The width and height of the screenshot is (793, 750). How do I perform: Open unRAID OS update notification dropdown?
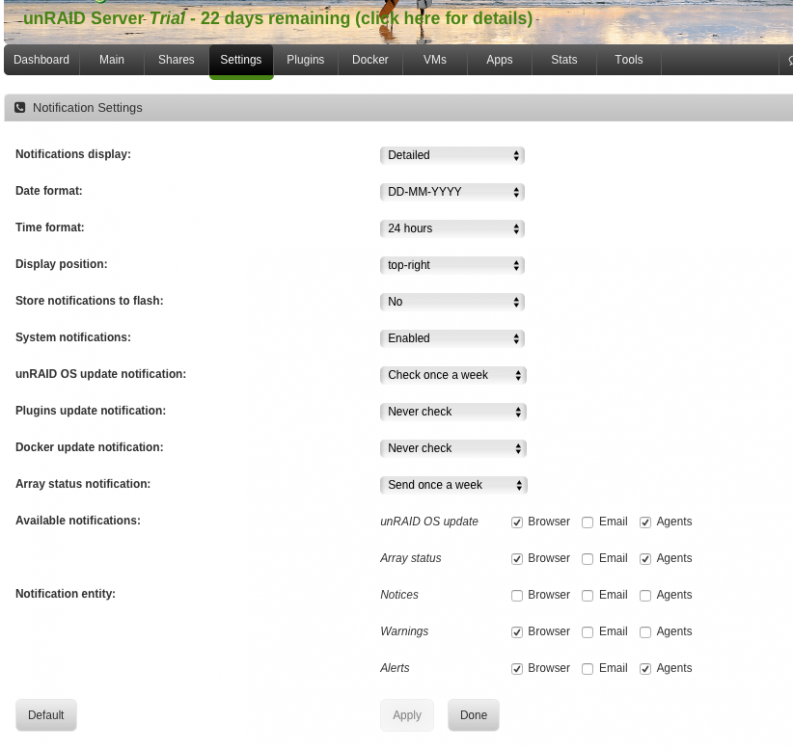[453, 375]
